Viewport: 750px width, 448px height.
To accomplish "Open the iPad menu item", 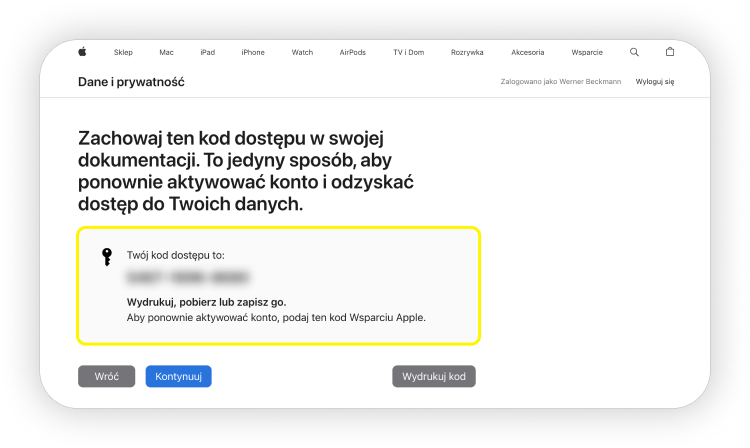I will 208,52.
